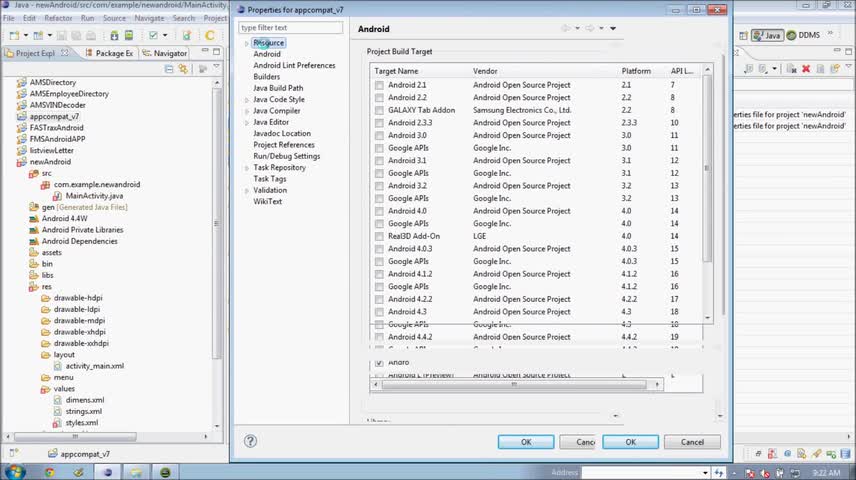The height and width of the screenshot is (480, 856).
Task: Check the Real3D Add-On target
Action: pyautogui.click(x=379, y=236)
